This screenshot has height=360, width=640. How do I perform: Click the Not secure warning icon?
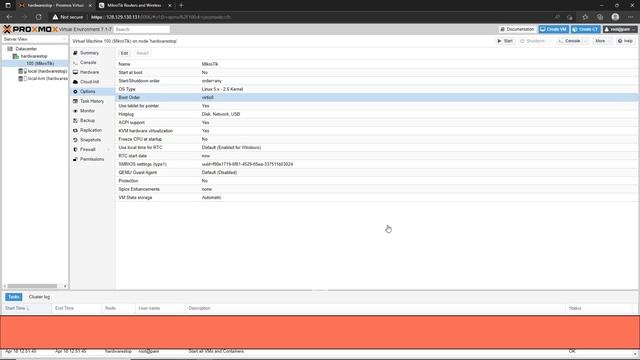coord(55,17)
